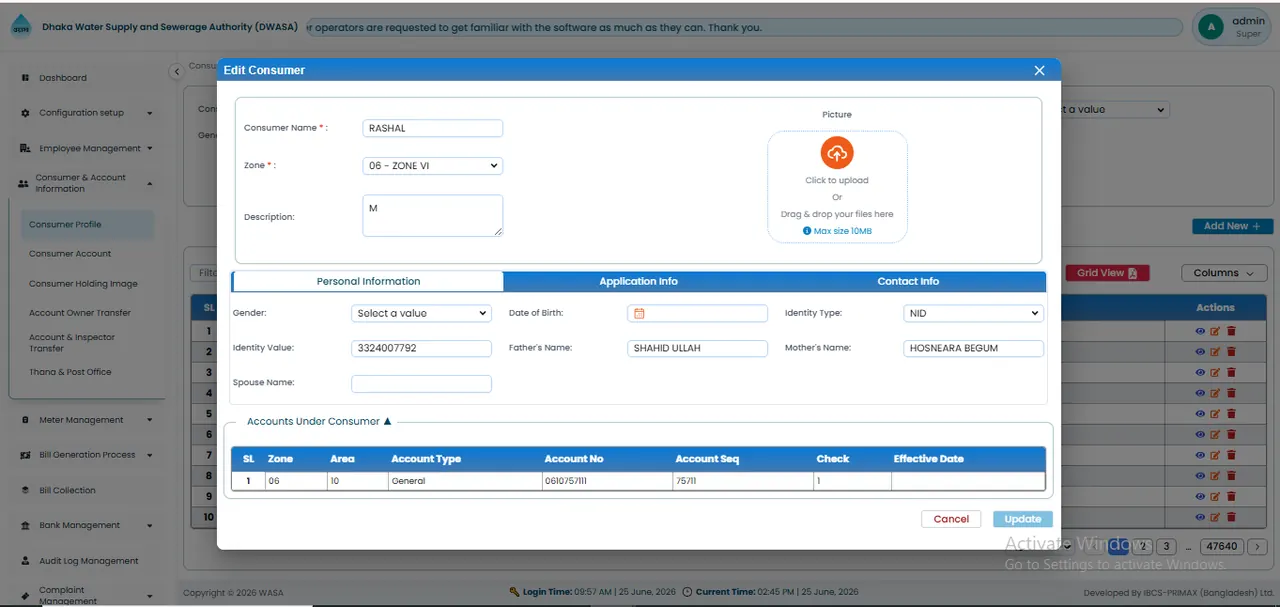Image resolution: width=1280 pixels, height=607 pixels.
Task: Click the Father's Name field SHAHID ULLAH
Action: tap(697, 348)
